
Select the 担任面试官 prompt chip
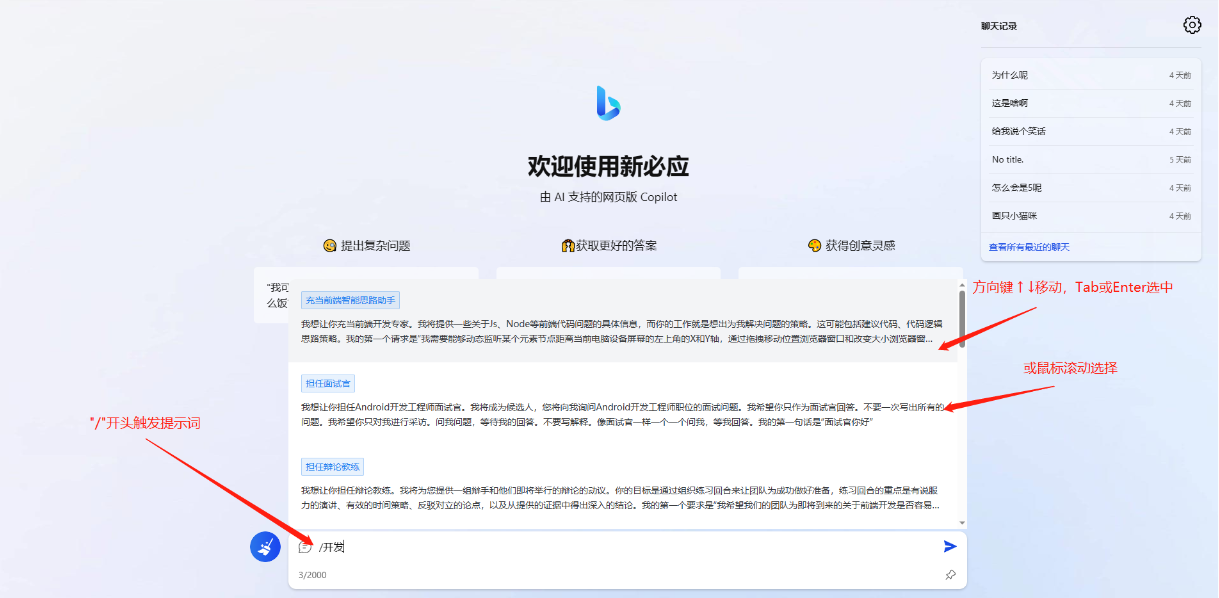328,380
